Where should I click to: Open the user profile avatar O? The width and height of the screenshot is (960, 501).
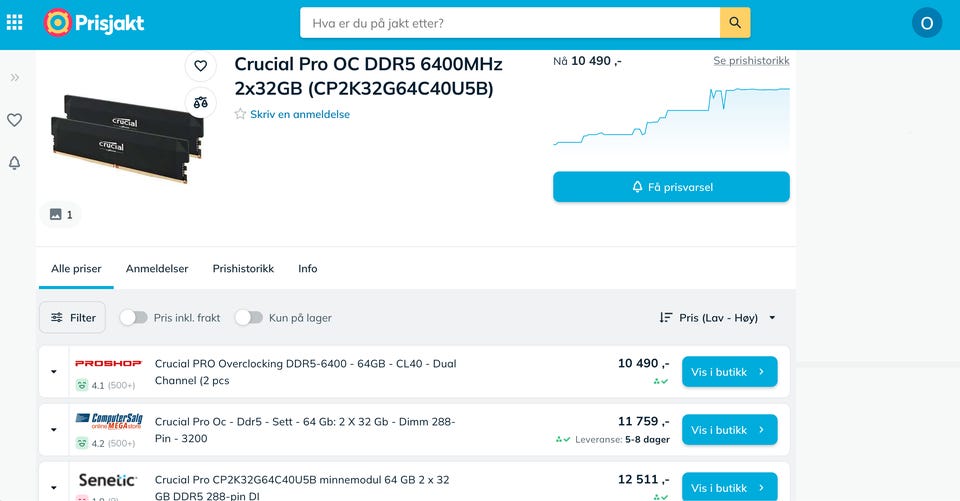tap(926, 23)
